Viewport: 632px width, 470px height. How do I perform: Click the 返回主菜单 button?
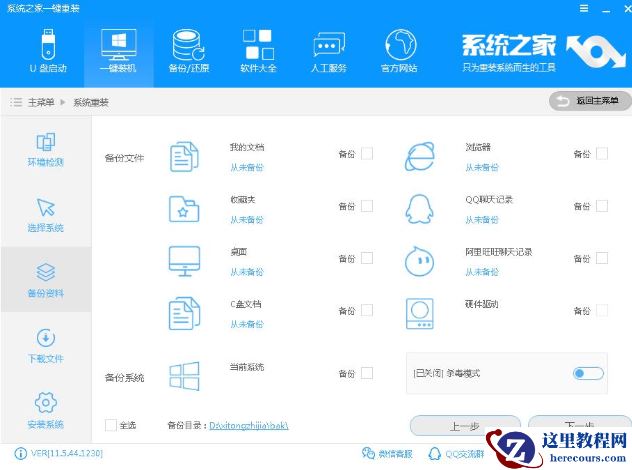[x=590, y=101]
